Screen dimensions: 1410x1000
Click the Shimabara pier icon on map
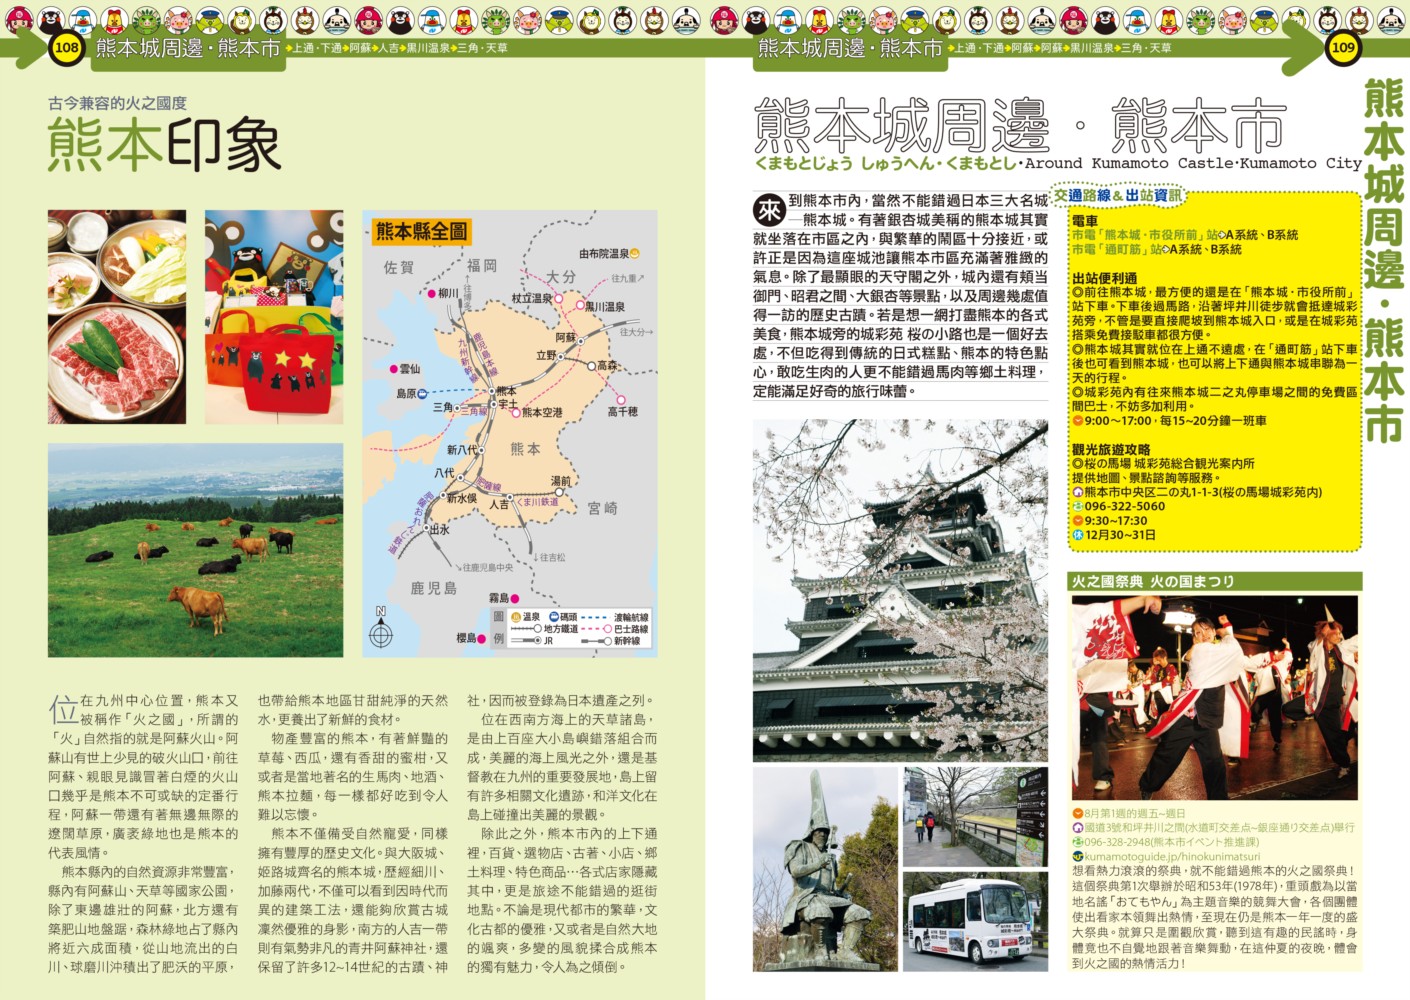422,394
